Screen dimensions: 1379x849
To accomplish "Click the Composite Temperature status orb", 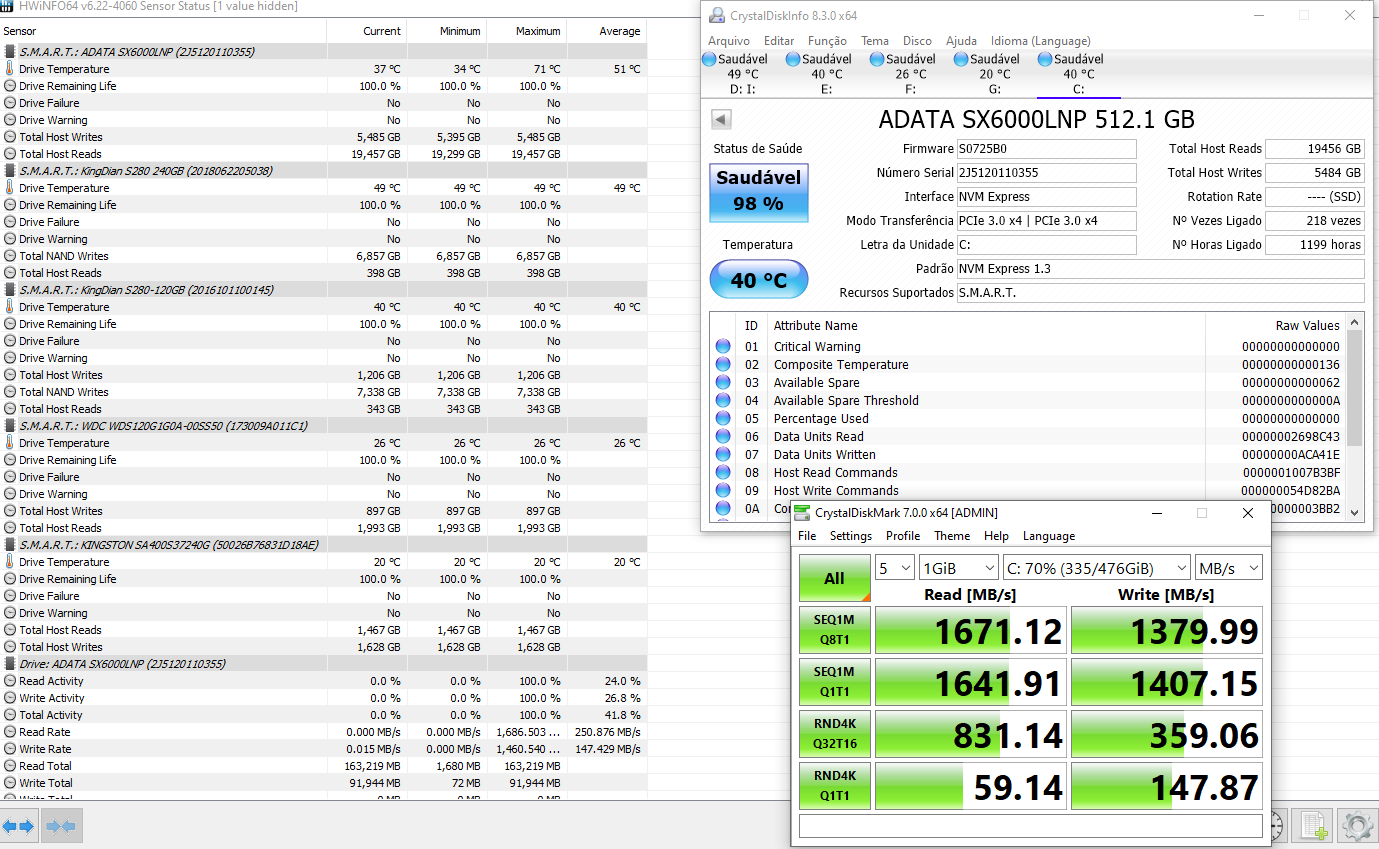I will [x=723, y=365].
